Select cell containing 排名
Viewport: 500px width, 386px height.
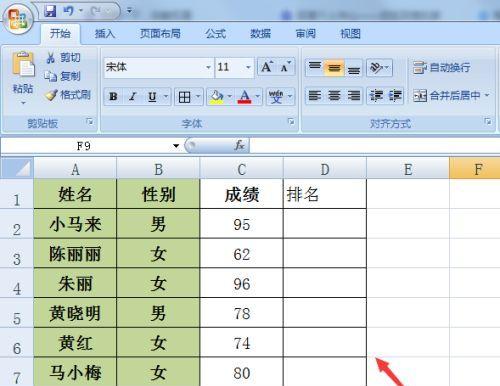click(325, 194)
